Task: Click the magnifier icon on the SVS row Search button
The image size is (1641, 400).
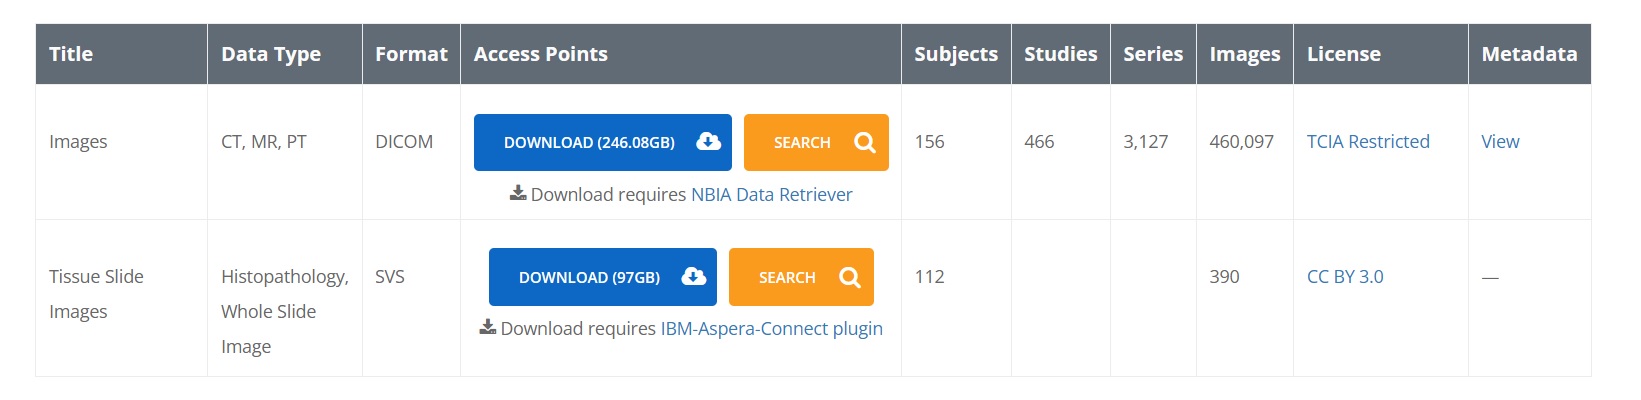Action: (850, 277)
